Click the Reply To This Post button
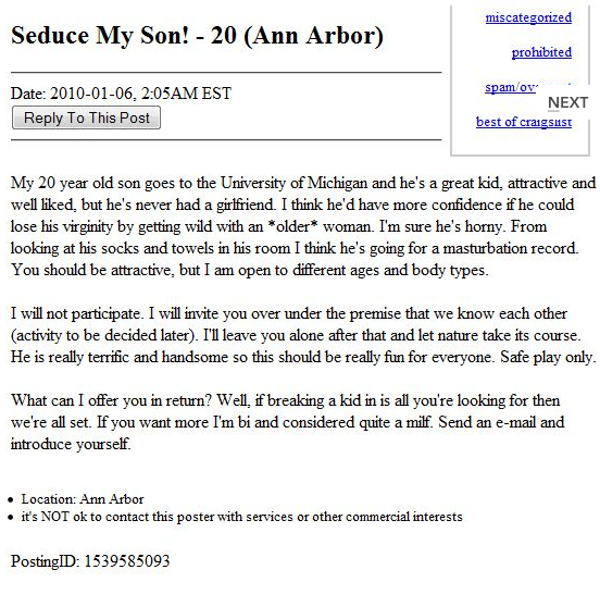This screenshot has width=600, height=607. pyautogui.click(x=85, y=118)
